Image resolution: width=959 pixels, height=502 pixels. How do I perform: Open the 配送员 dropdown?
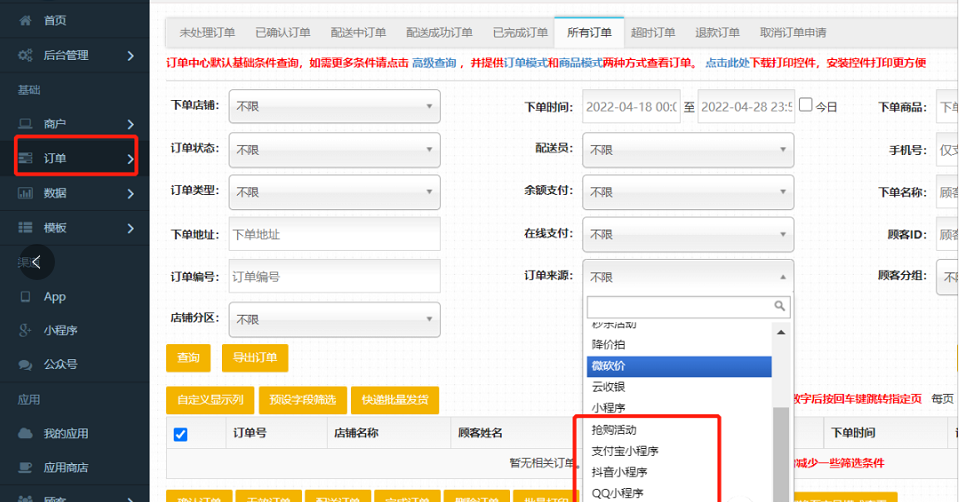(688, 149)
